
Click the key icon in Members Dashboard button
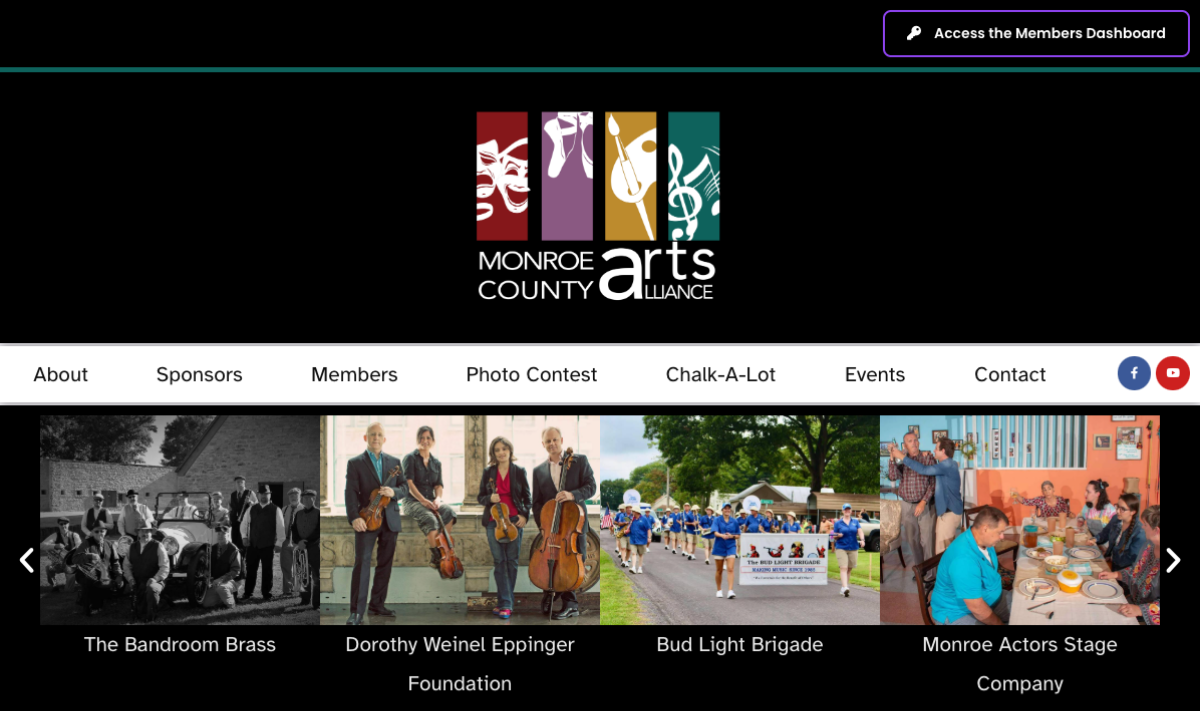[x=914, y=33]
